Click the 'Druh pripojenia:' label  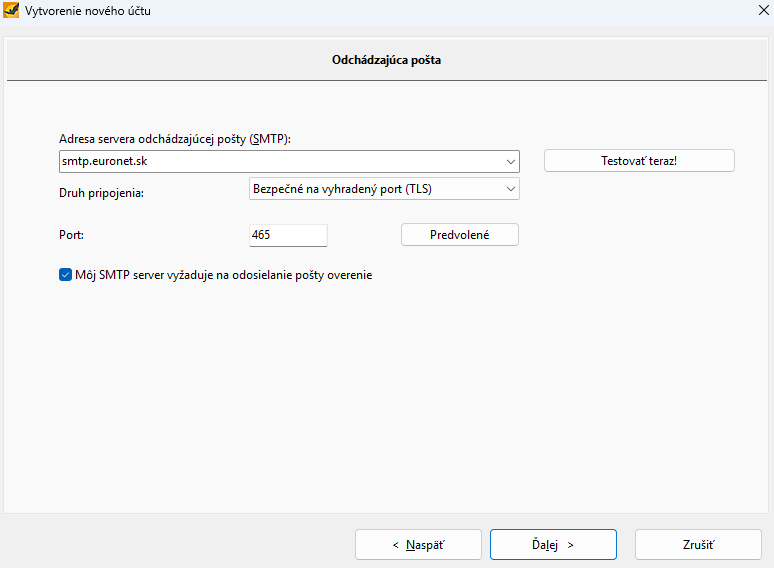tap(101, 193)
